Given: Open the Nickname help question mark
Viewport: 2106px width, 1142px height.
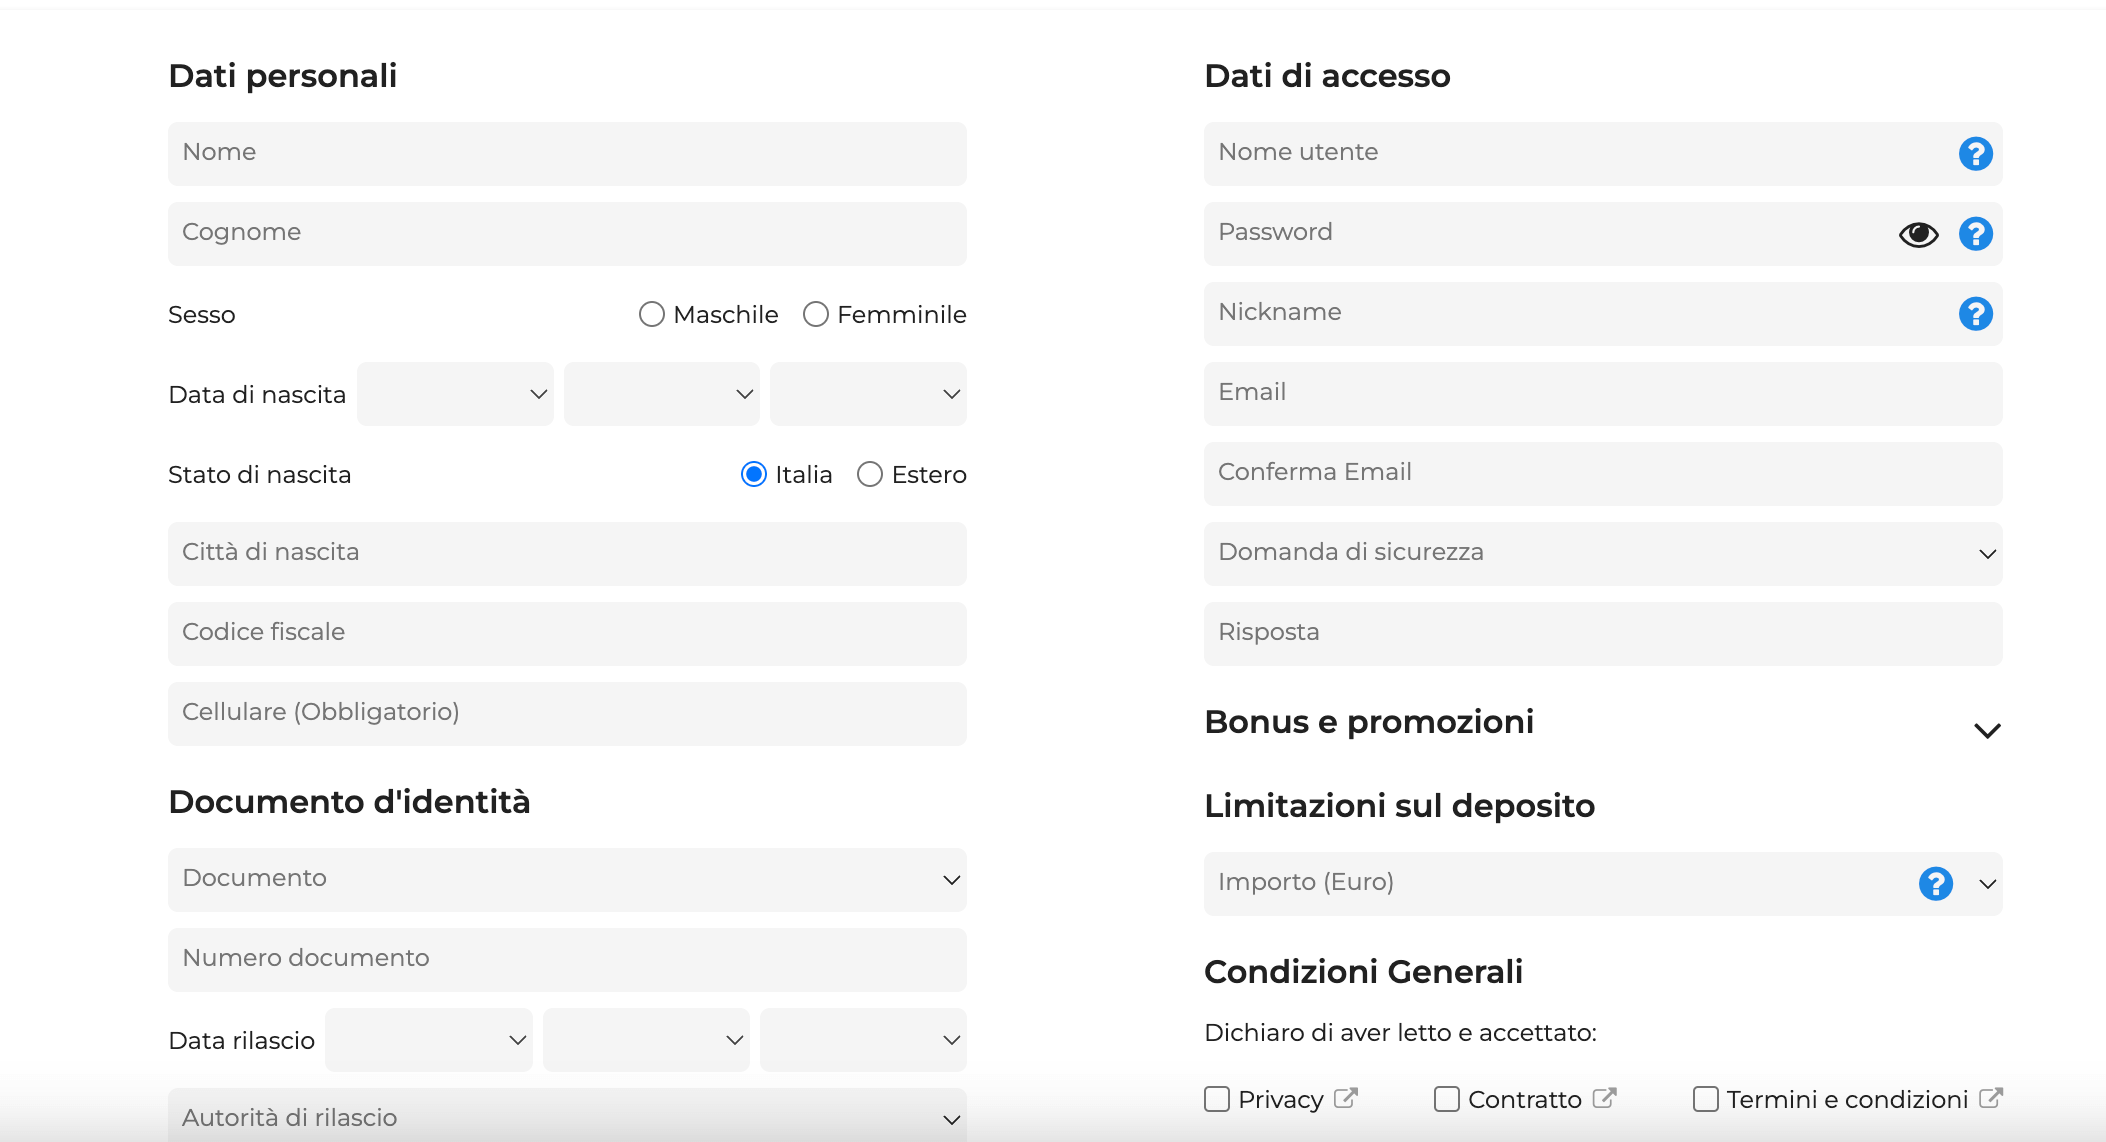Looking at the screenshot, I should click(x=1975, y=314).
